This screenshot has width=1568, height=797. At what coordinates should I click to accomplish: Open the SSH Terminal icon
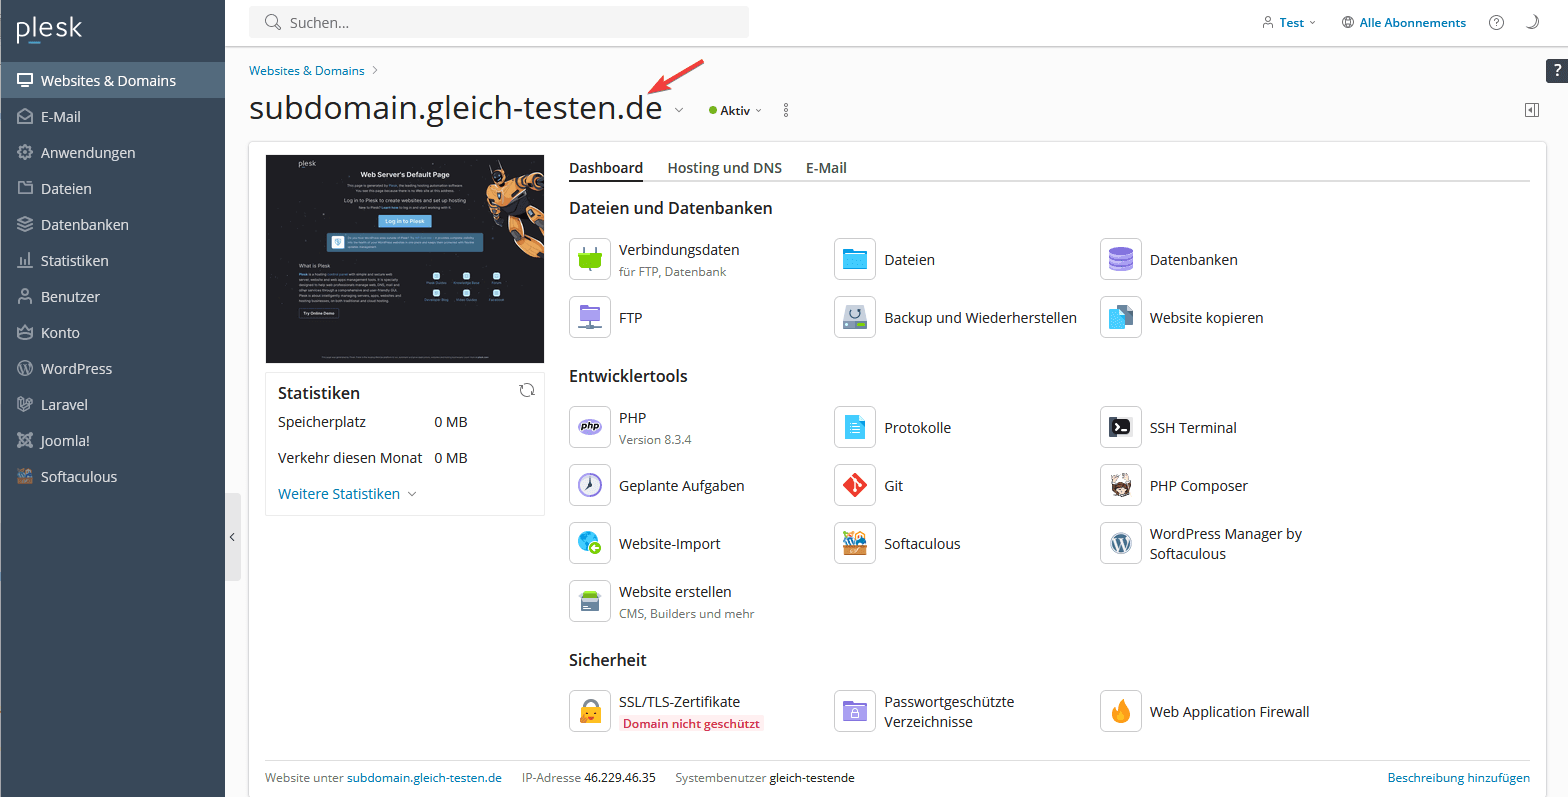[x=1120, y=428]
